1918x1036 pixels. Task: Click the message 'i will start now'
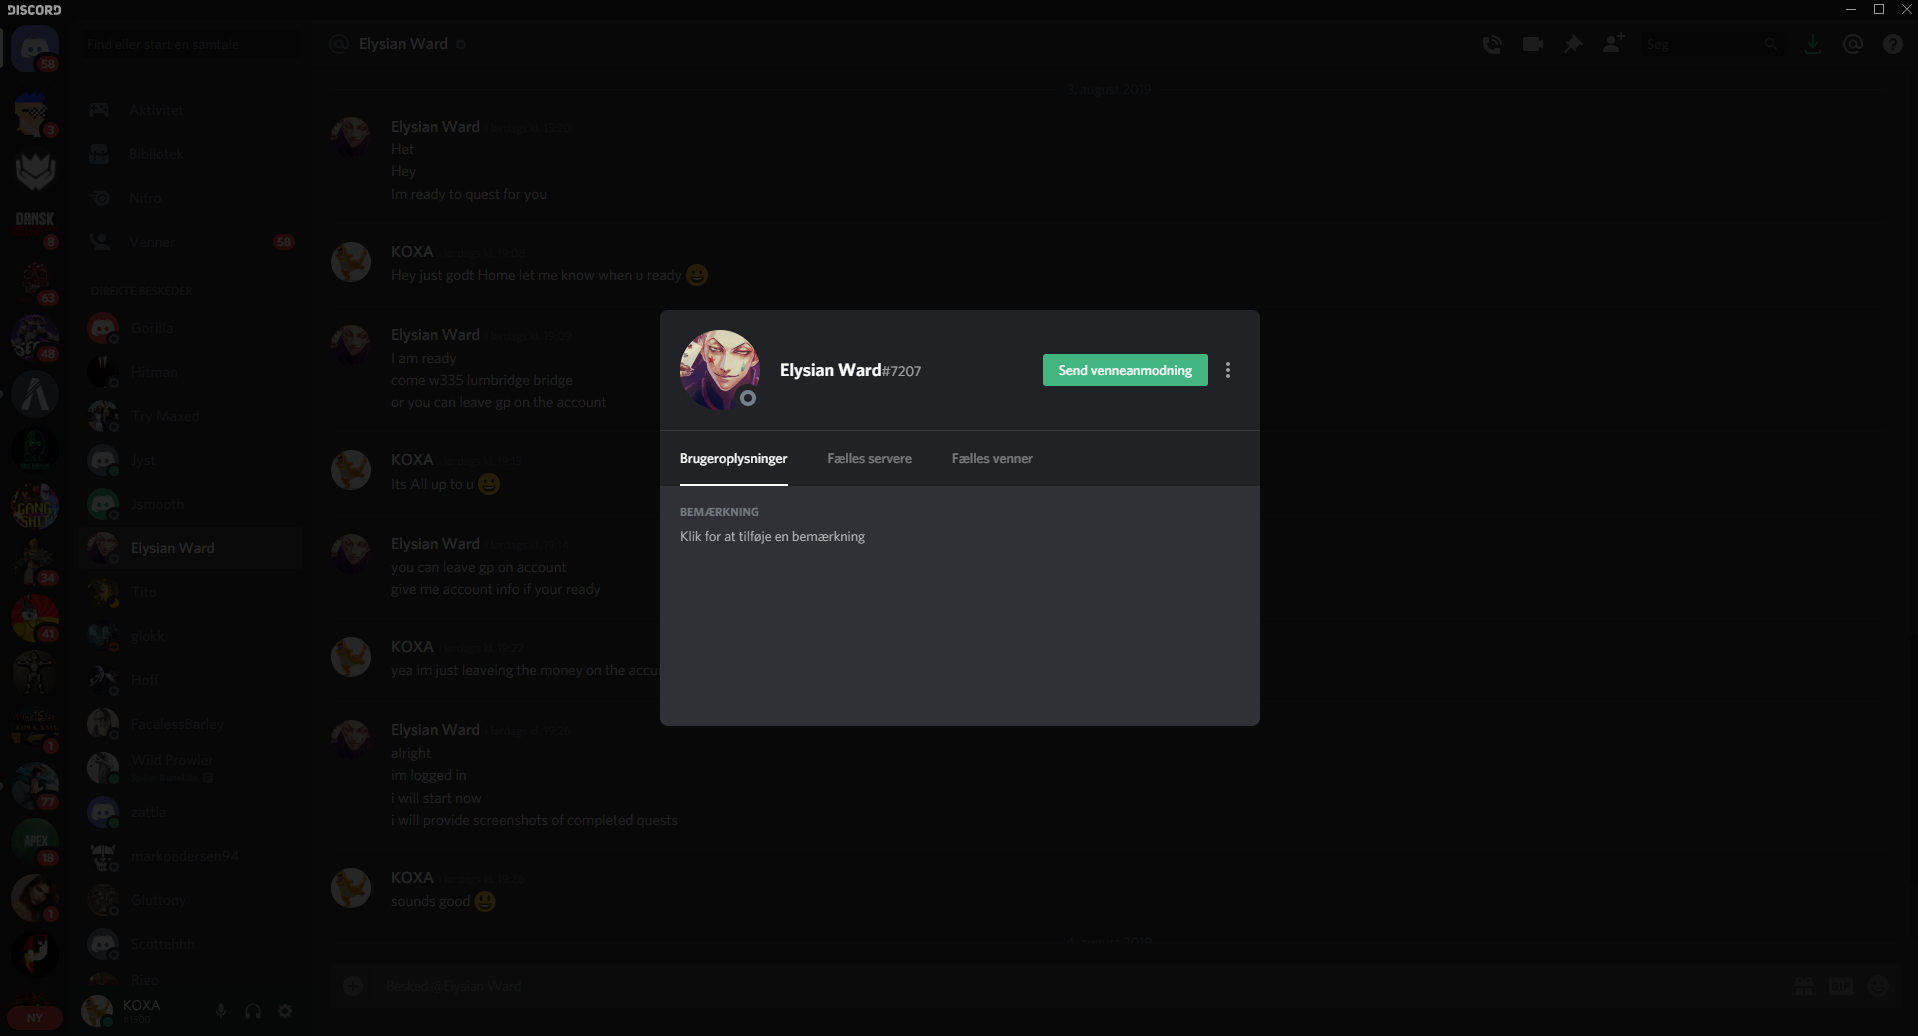coord(436,798)
